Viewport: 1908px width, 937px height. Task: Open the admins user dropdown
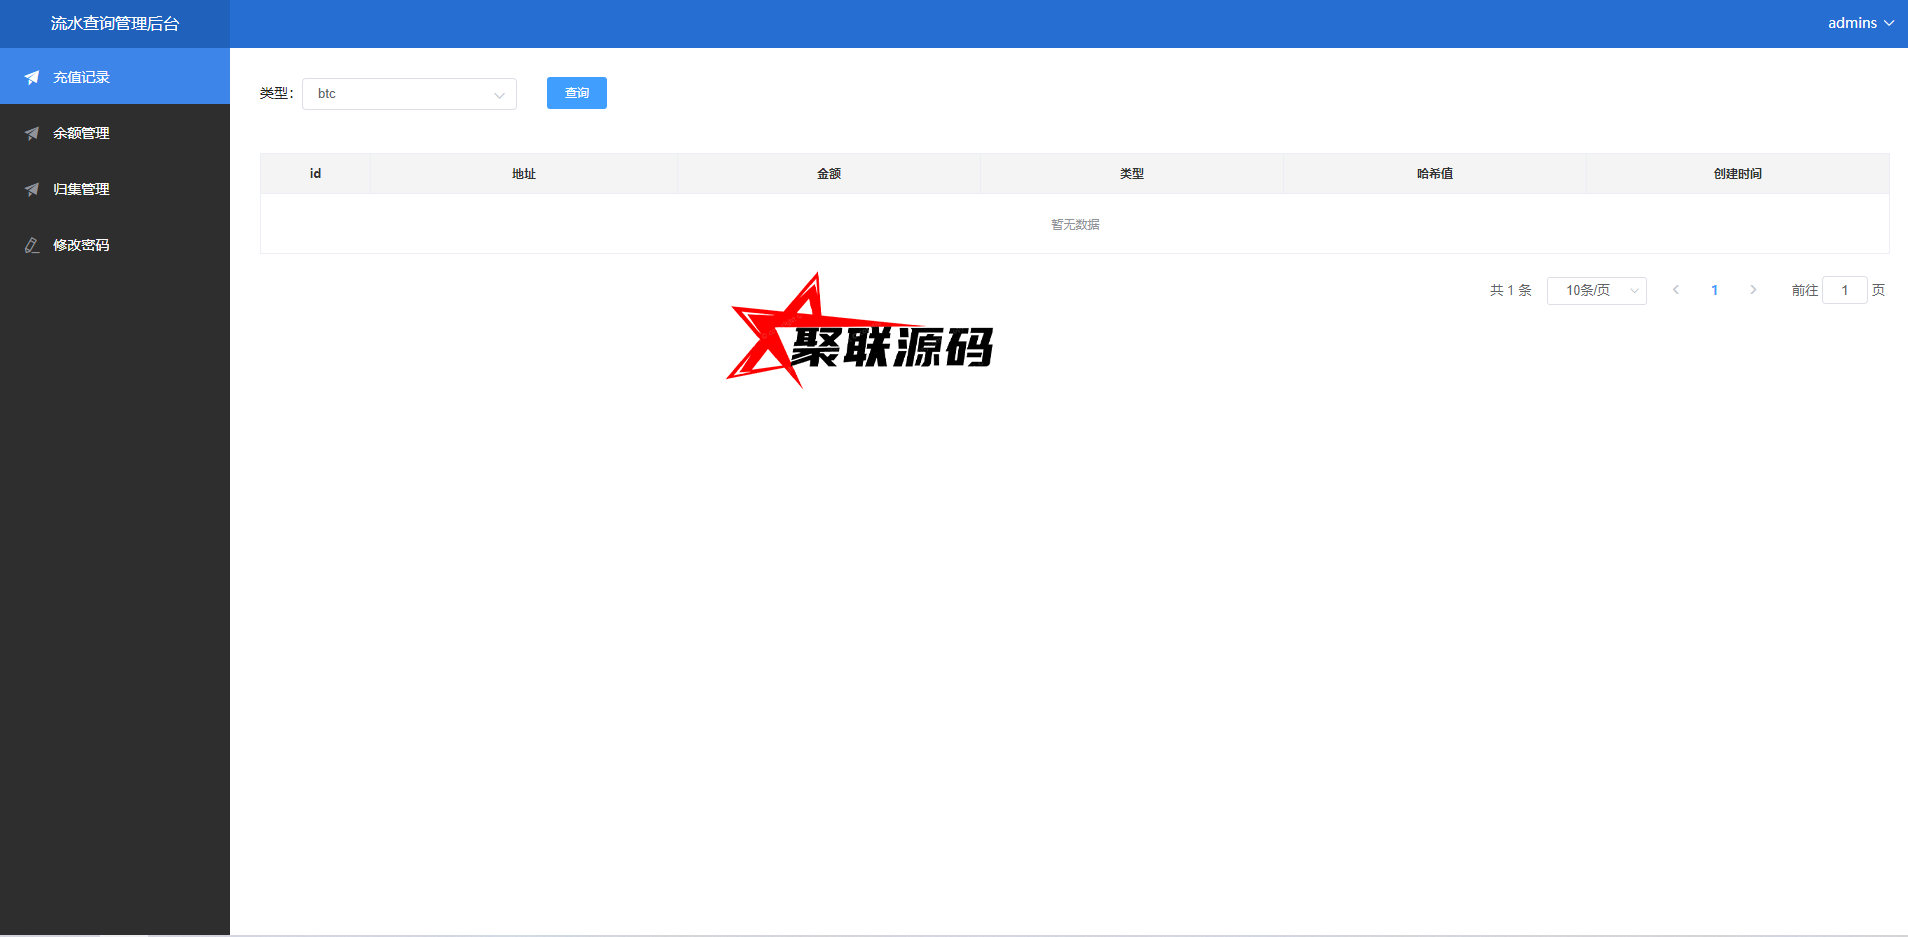click(x=1860, y=23)
